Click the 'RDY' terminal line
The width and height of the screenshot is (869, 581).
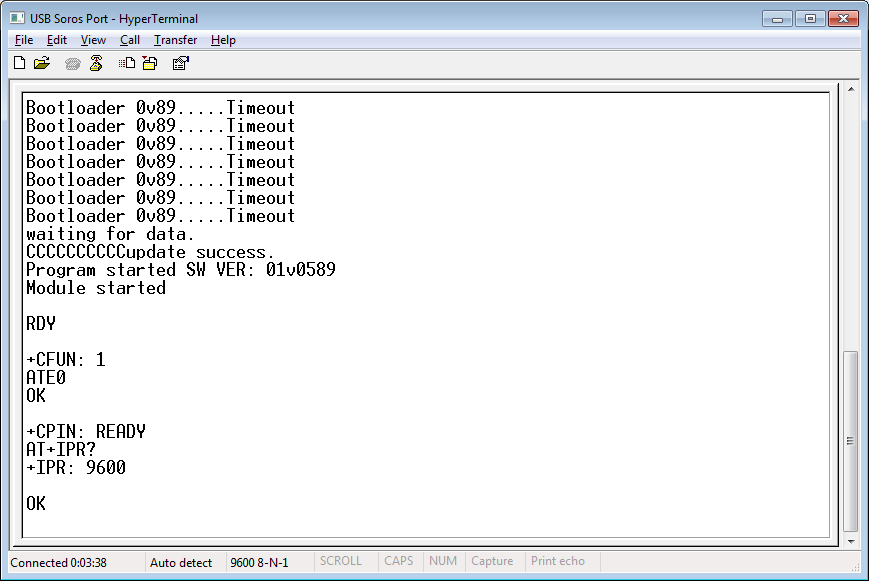41,324
